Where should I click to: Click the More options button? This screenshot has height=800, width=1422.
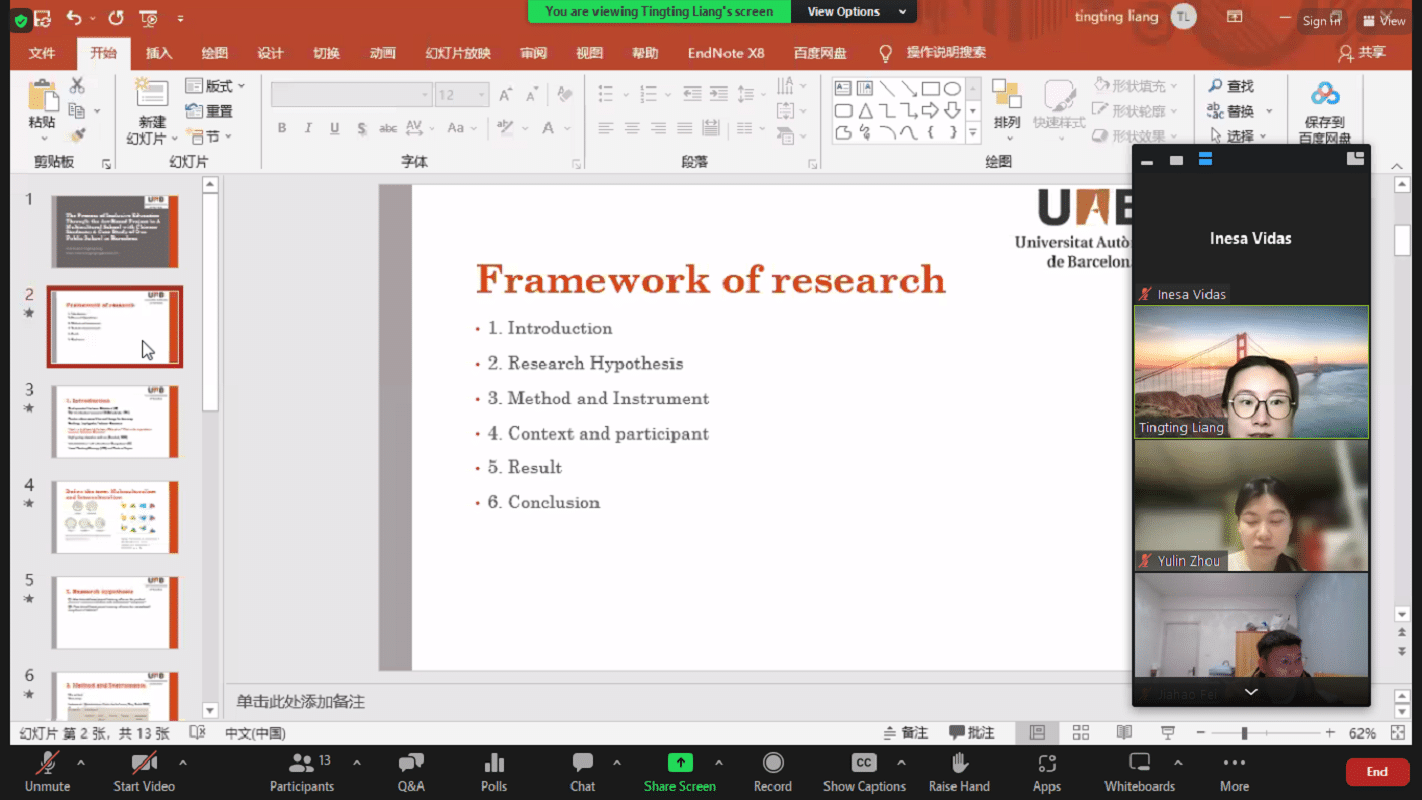pos(1234,764)
